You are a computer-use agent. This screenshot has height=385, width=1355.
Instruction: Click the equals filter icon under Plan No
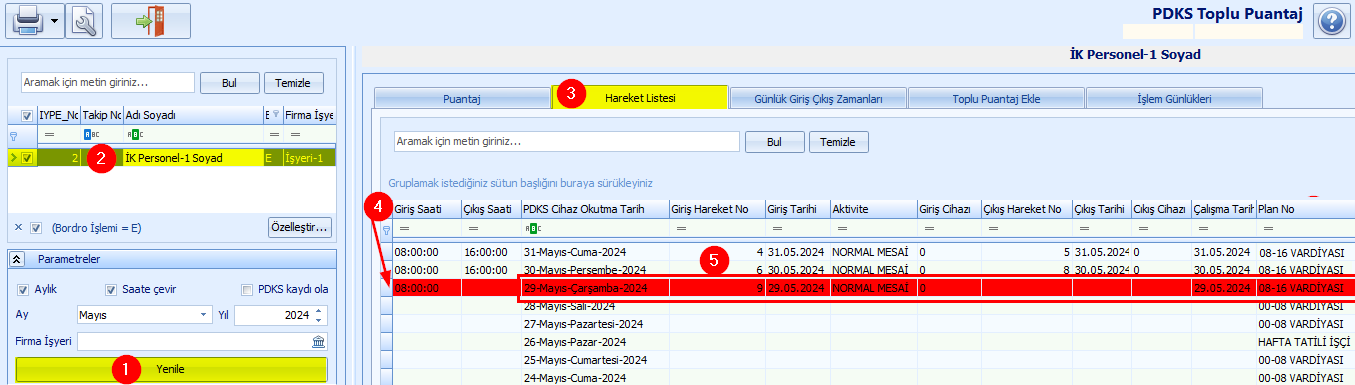click(x=1269, y=228)
